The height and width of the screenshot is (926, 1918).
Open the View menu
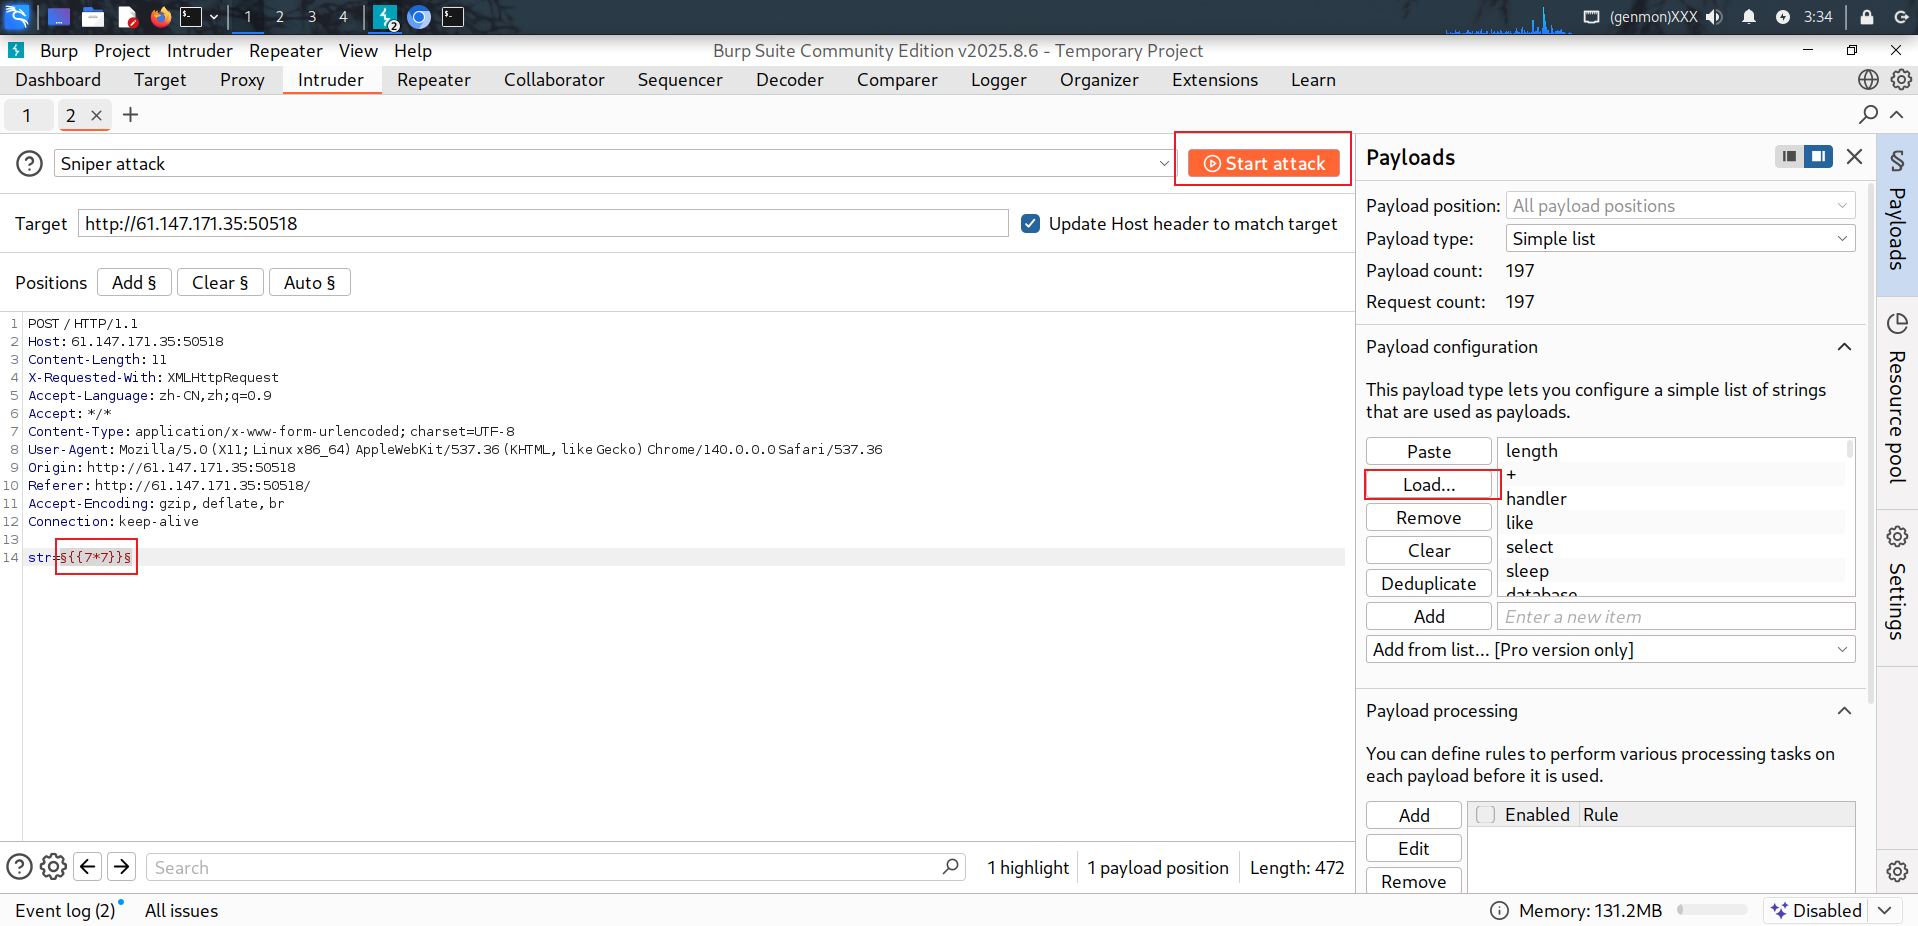tap(358, 50)
